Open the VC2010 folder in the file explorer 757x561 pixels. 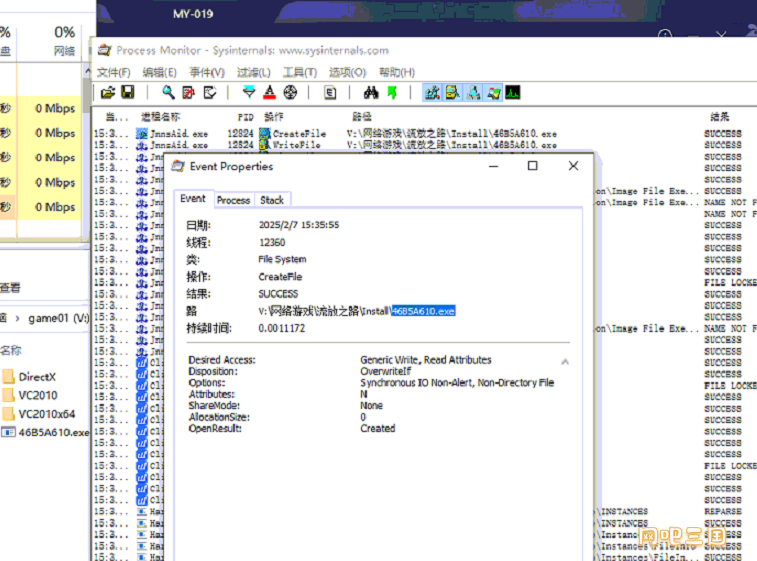[x=30, y=395]
